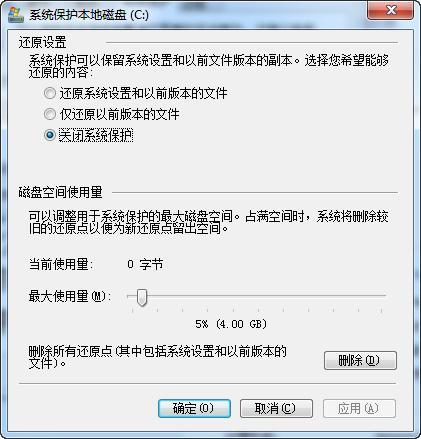This screenshot has width=421, height=439.
Task: Click the 系统保护本地磁盘 (C:) title text
Action: (89, 15)
